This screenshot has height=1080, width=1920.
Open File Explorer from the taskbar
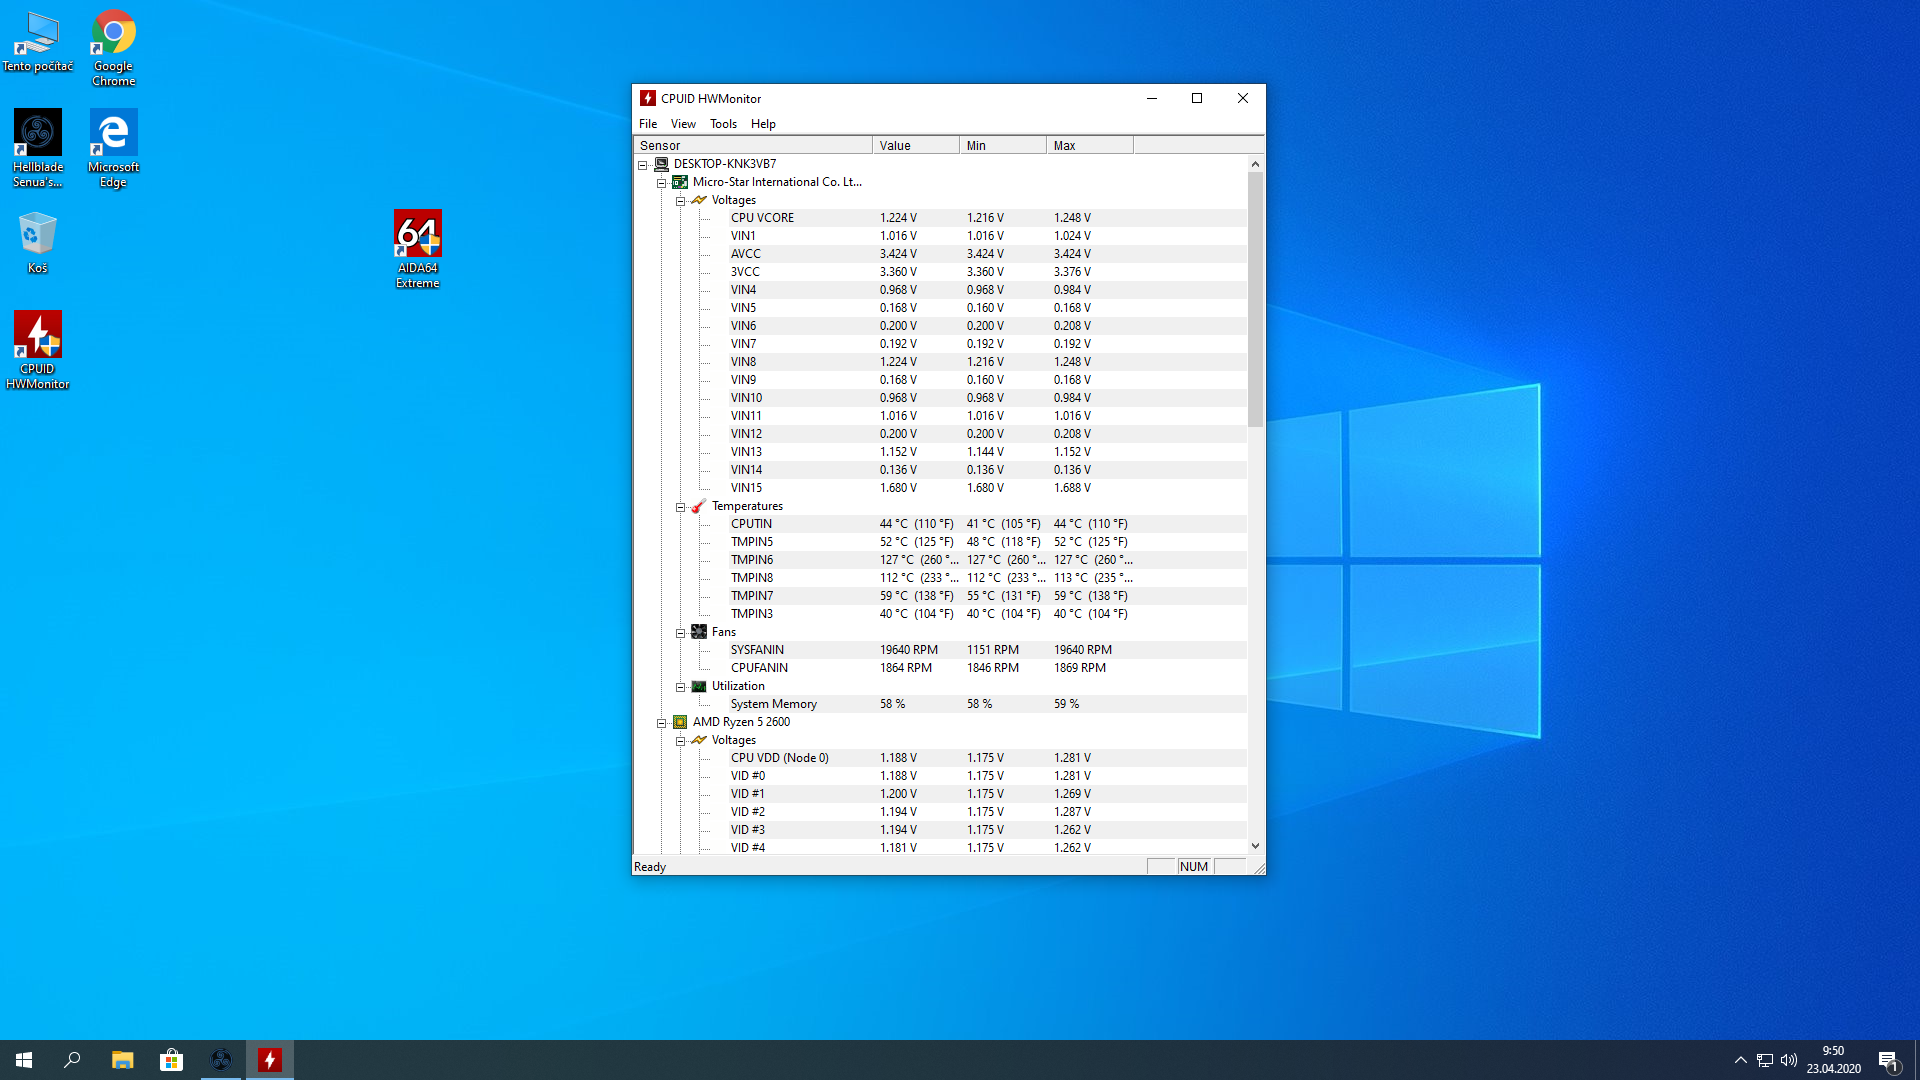tap(122, 1060)
